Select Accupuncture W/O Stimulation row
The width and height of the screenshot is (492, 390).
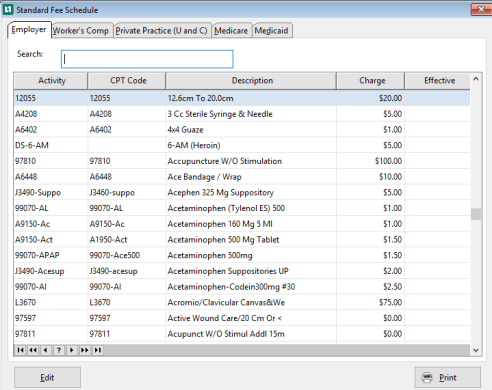[x=242, y=161]
